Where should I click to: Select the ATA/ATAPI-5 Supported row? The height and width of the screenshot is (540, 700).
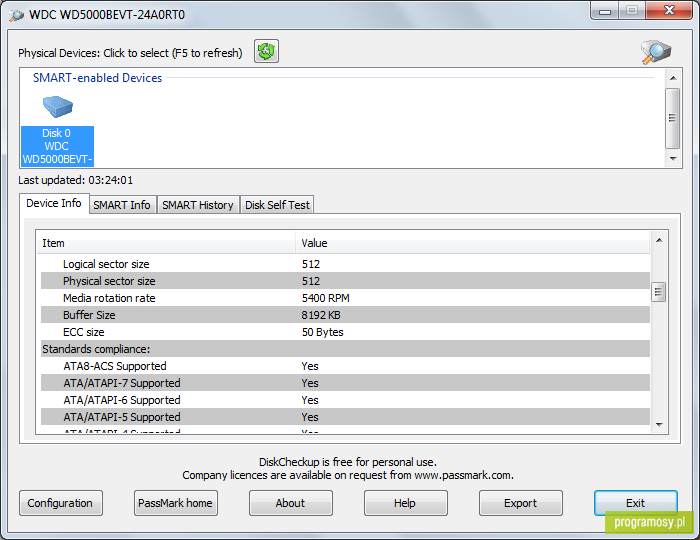(345, 417)
